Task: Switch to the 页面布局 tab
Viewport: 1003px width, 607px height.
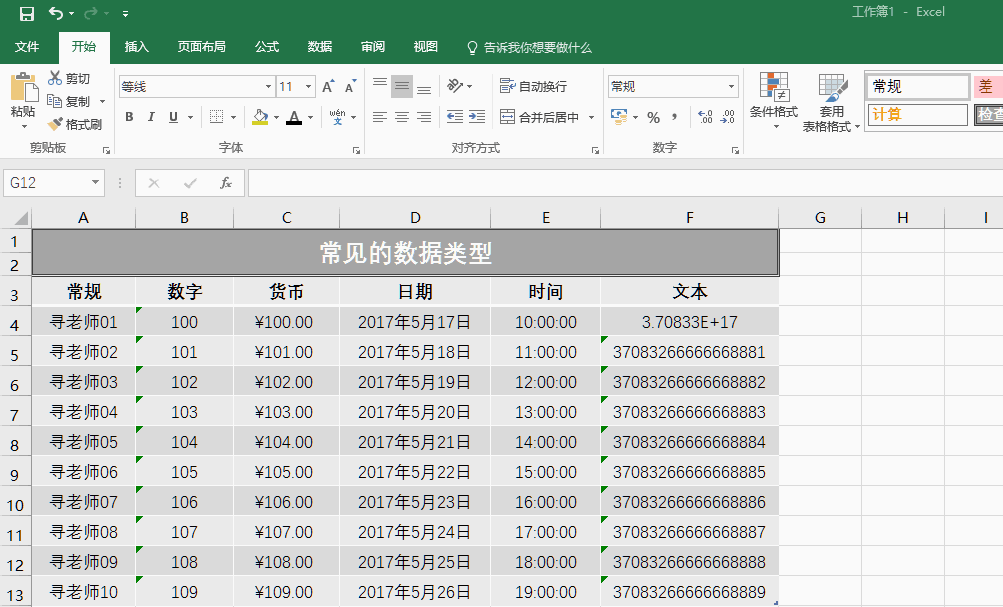Action: [x=201, y=47]
